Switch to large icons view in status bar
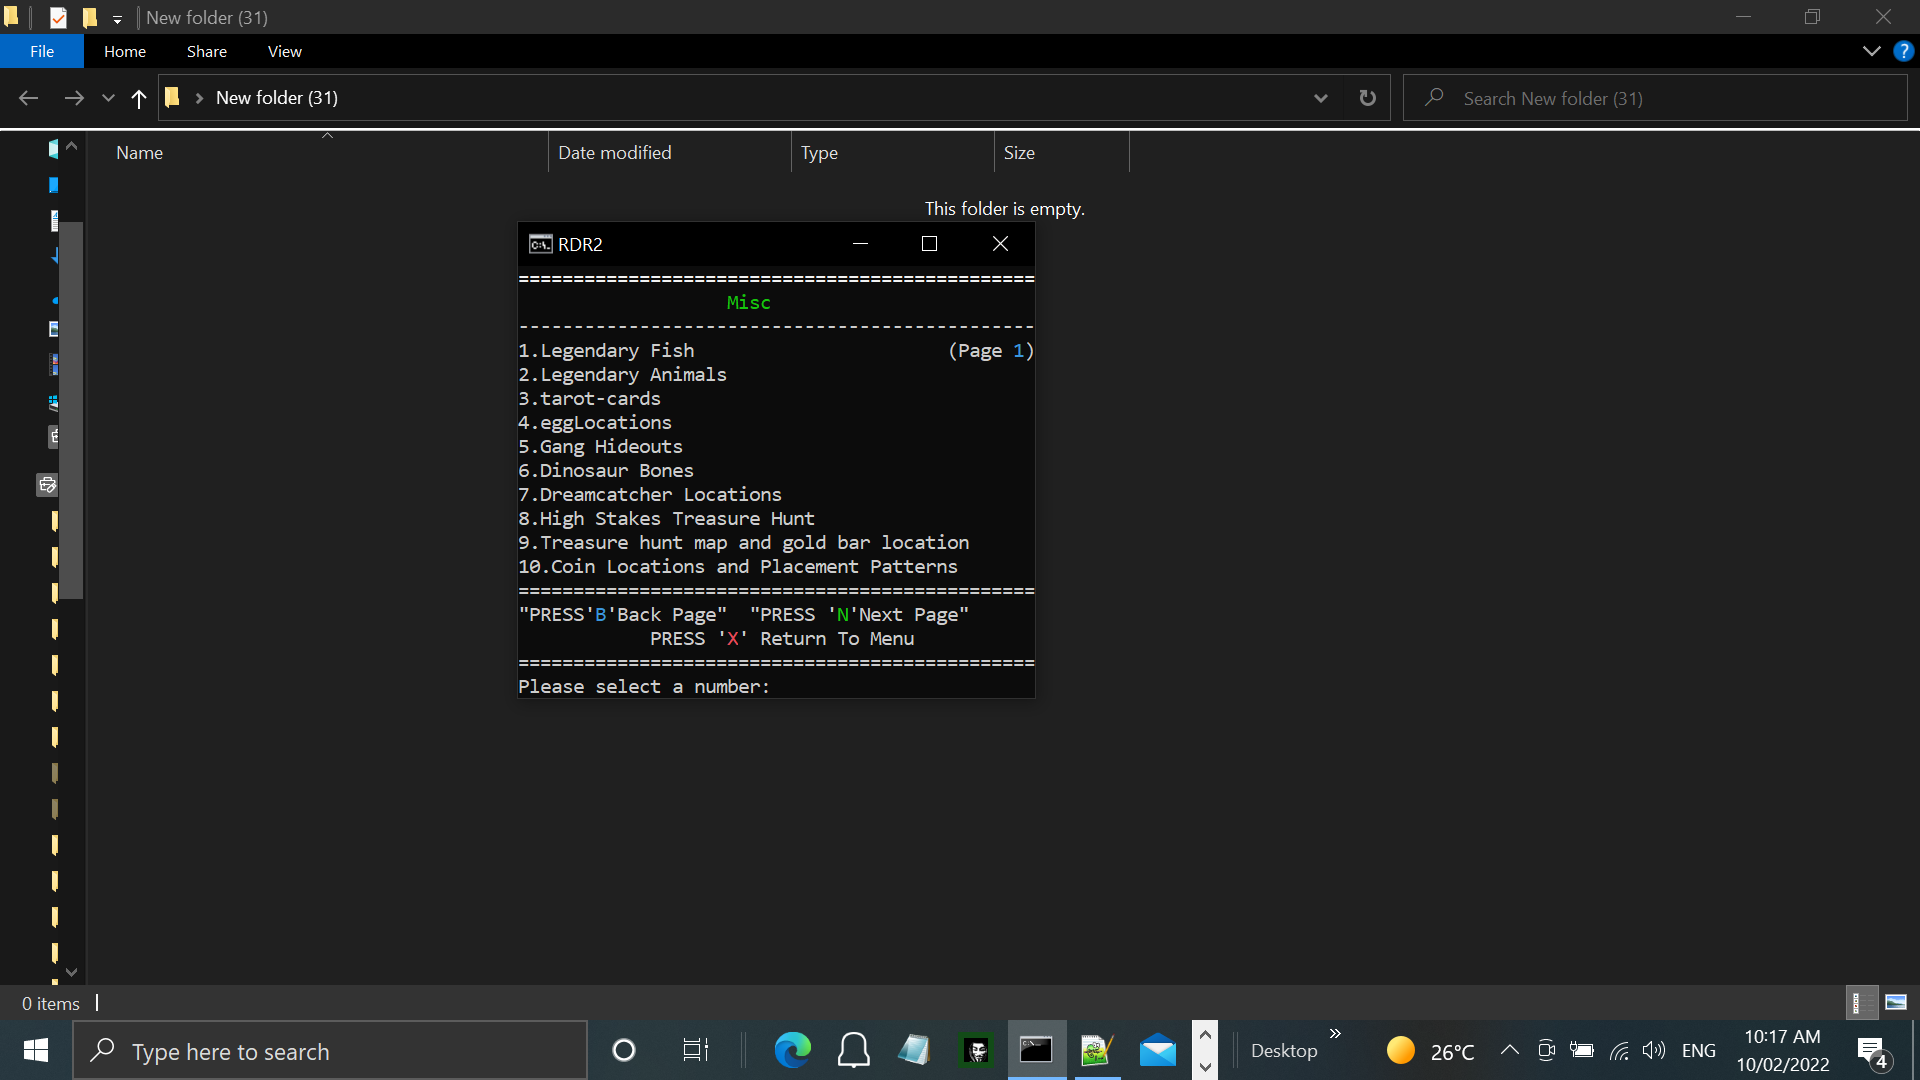Viewport: 1920px width, 1080px height. (1896, 1002)
